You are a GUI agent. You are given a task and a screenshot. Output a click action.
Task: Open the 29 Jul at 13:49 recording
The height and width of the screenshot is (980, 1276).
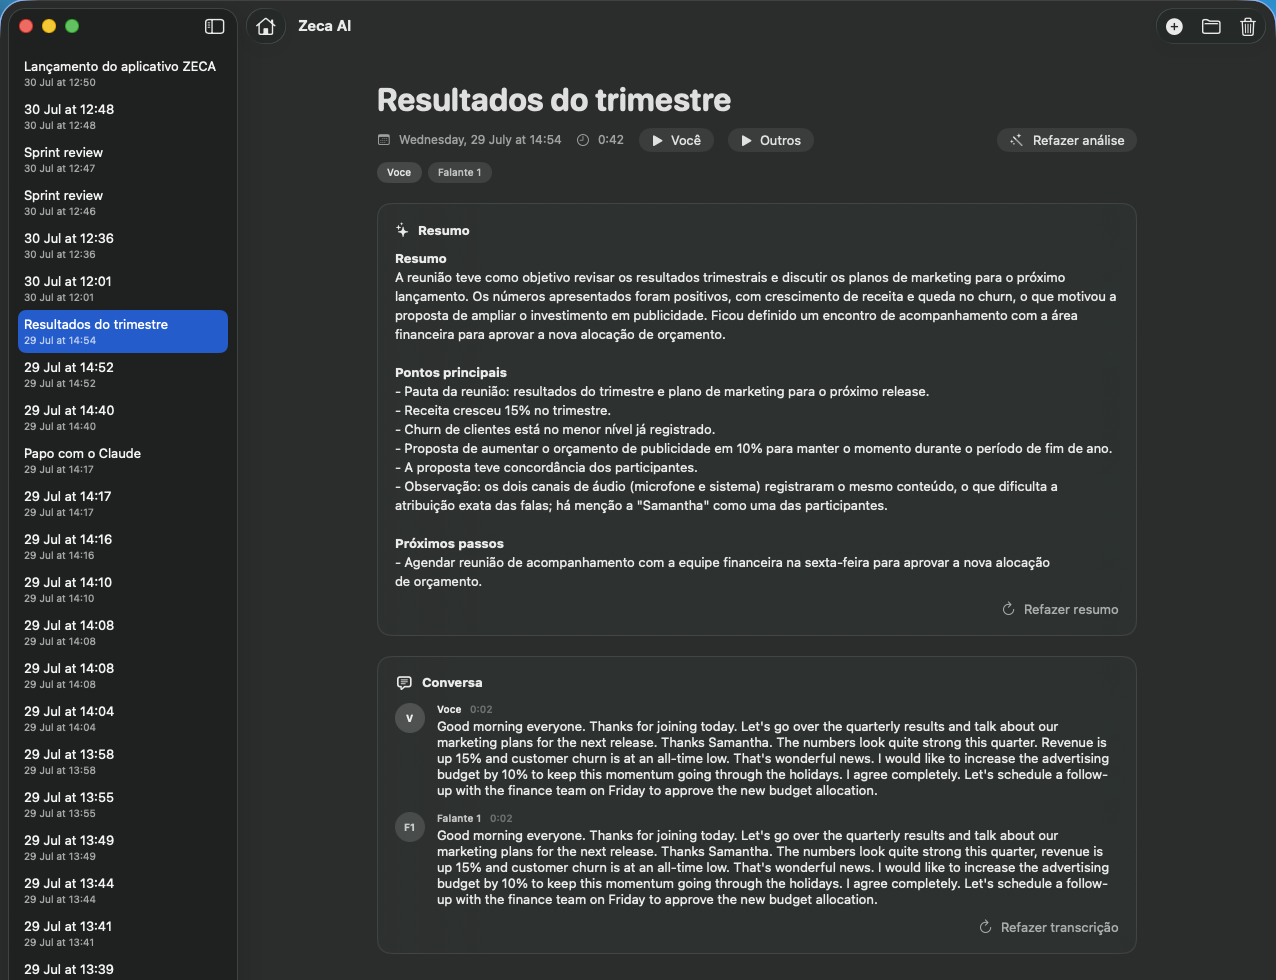click(123, 847)
